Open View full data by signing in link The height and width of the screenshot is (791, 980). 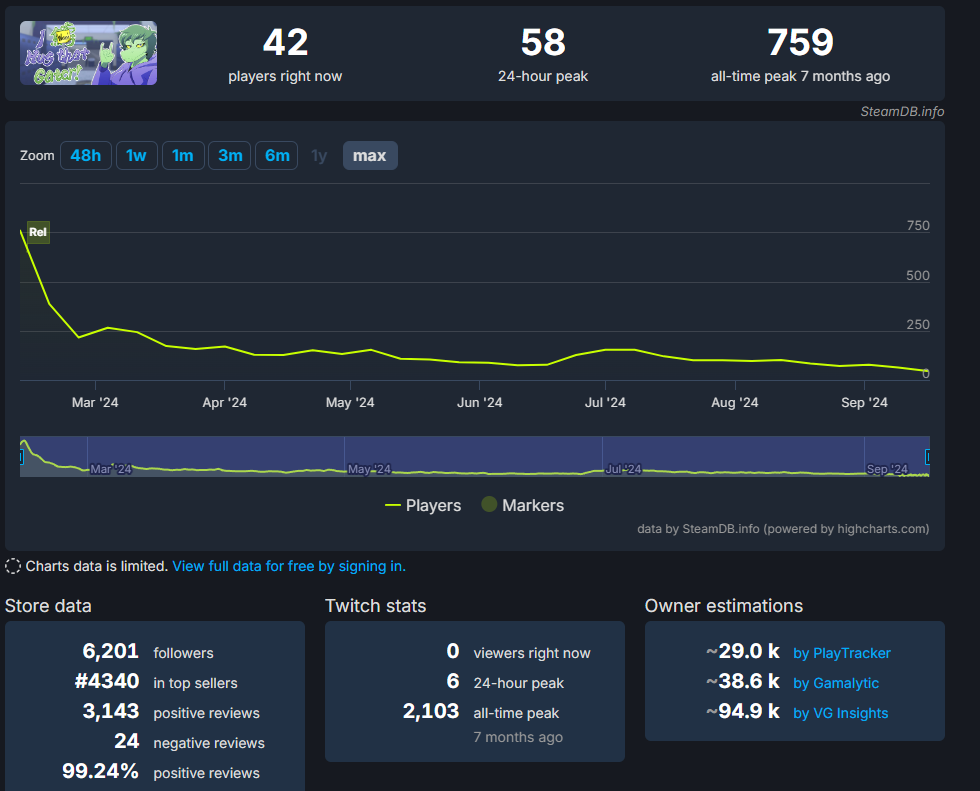pos(289,566)
